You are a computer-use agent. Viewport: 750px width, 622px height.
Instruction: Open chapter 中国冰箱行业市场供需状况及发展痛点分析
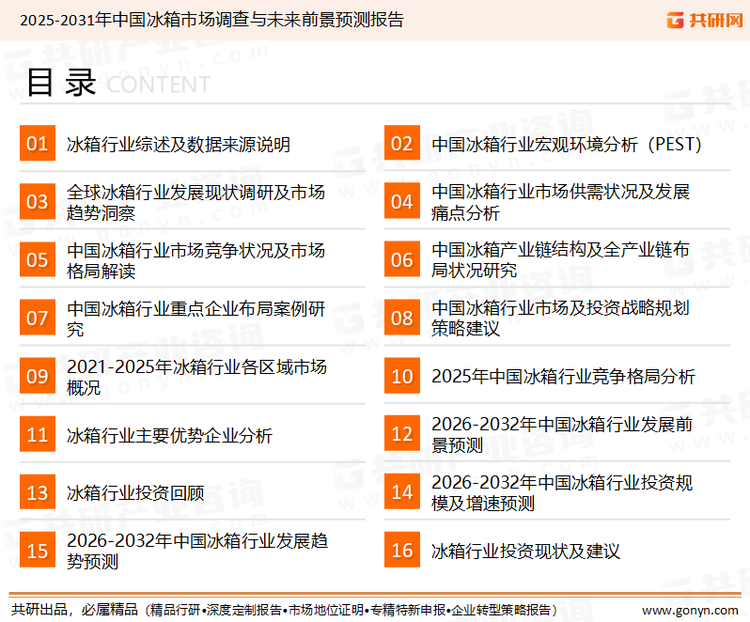[560, 202]
